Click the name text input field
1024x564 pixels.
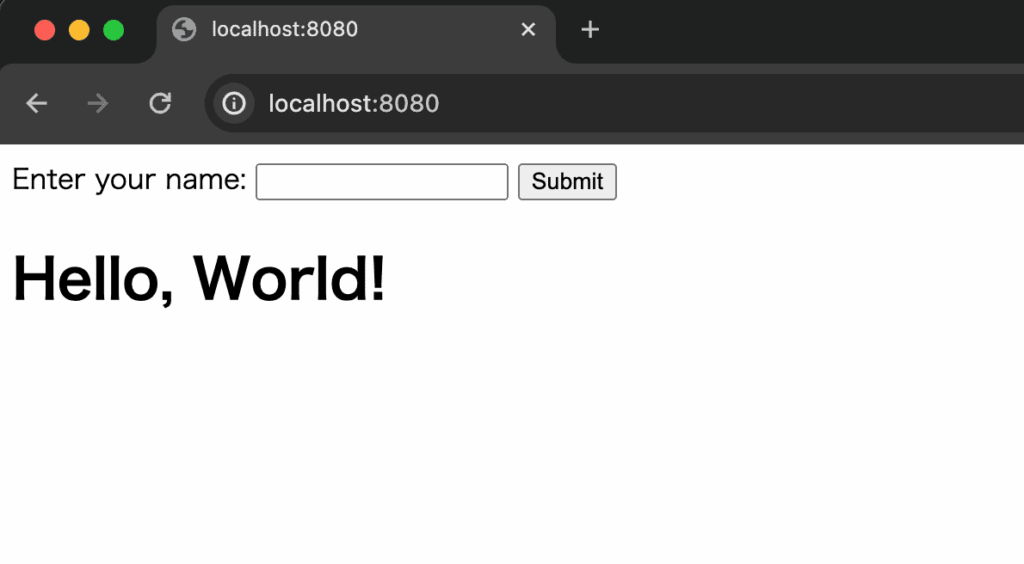pos(382,181)
